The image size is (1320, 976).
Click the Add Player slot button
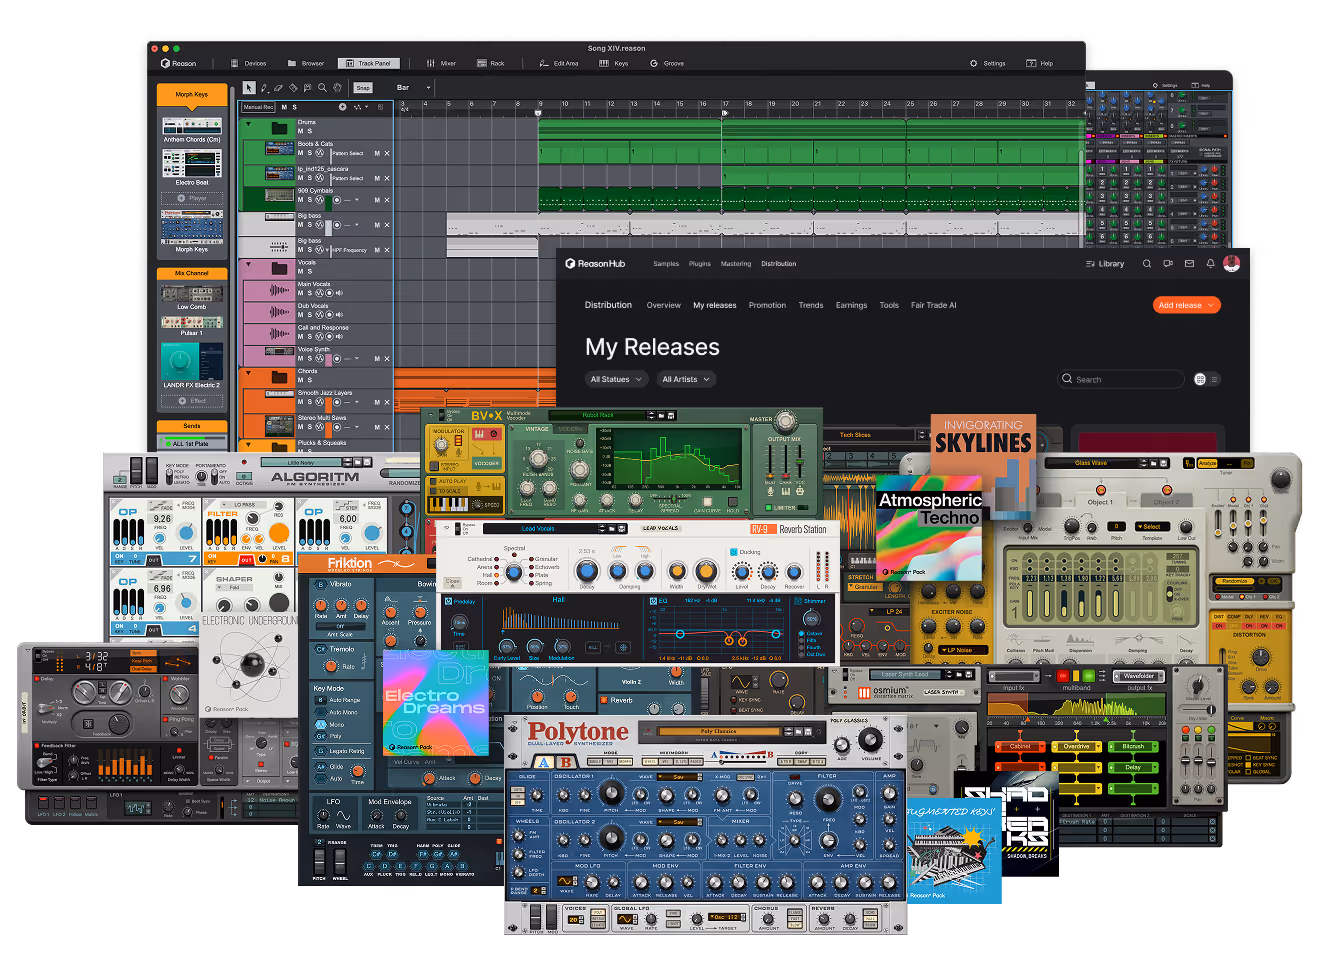tap(192, 198)
